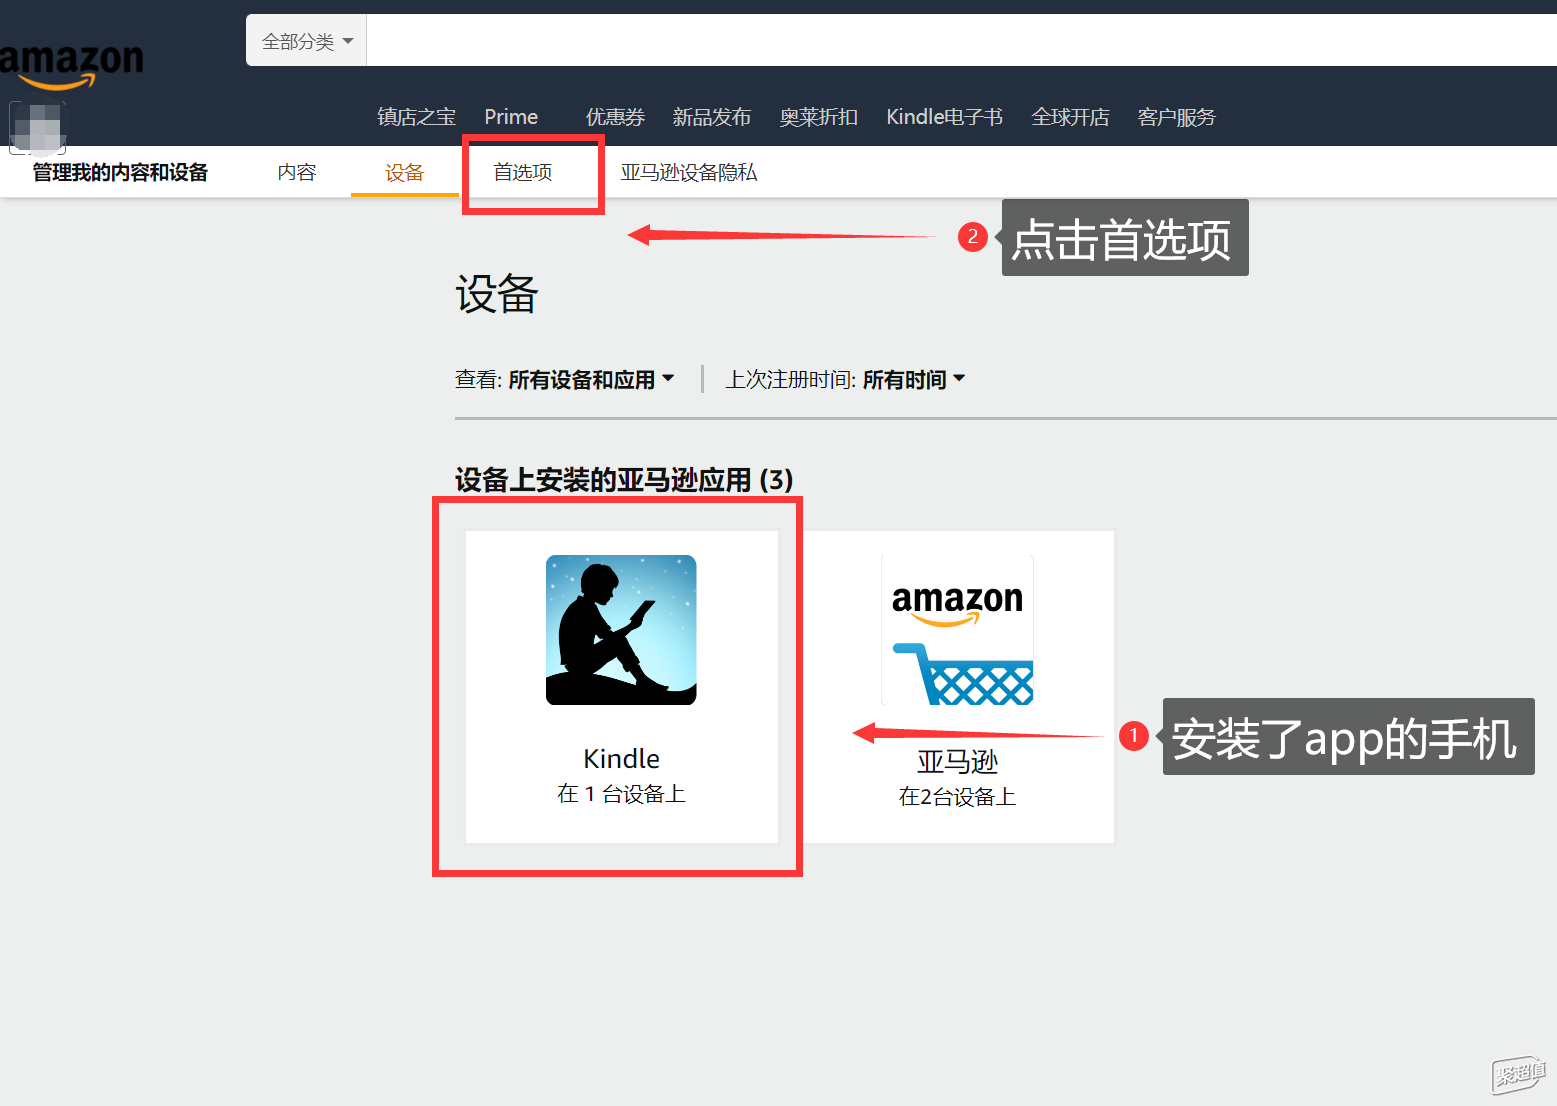This screenshot has height=1106, width=1557.
Task: Open 全球开店 link
Action: 1070,117
